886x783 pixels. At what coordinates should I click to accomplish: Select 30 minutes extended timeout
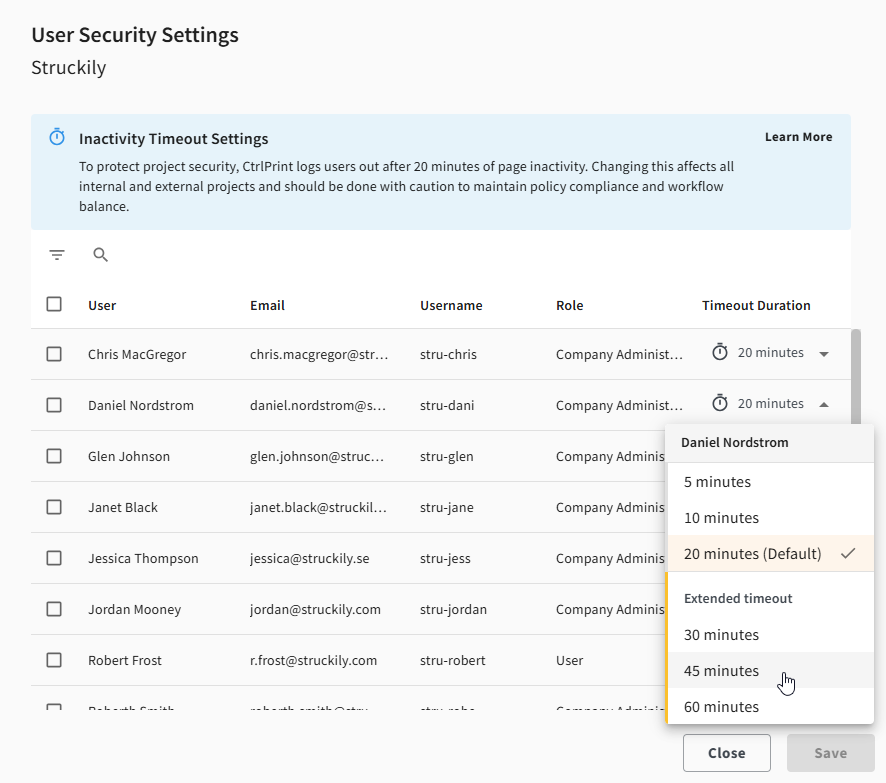click(x=770, y=634)
